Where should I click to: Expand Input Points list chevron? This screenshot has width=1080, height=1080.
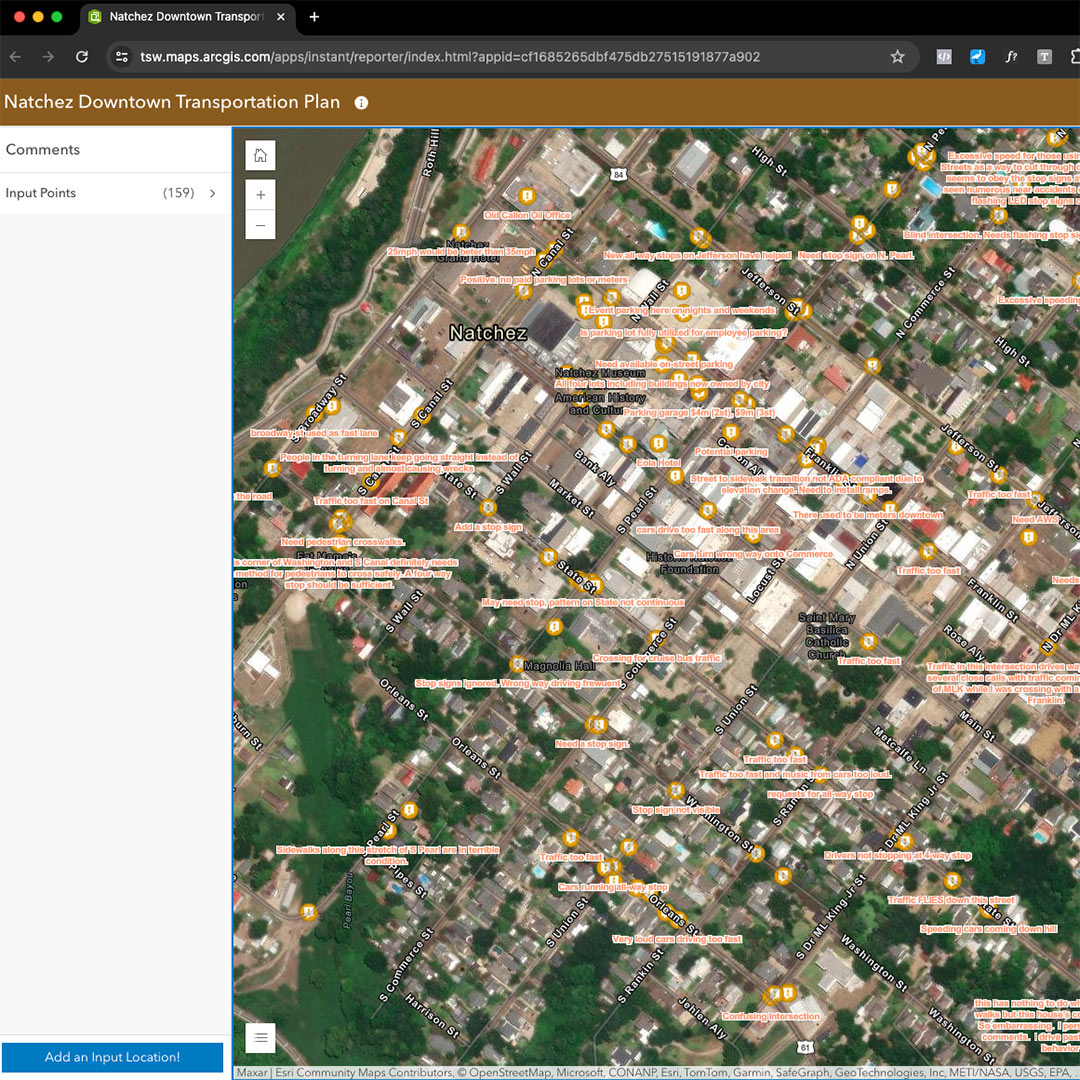[212, 193]
